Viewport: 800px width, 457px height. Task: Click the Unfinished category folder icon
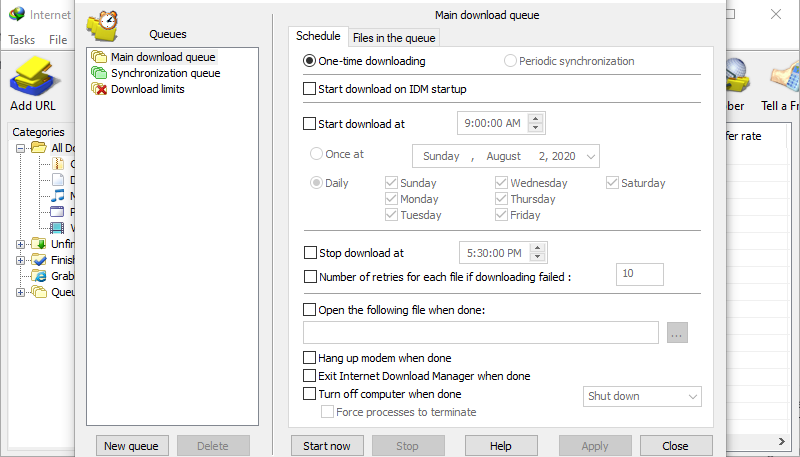click(x=39, y=244)
